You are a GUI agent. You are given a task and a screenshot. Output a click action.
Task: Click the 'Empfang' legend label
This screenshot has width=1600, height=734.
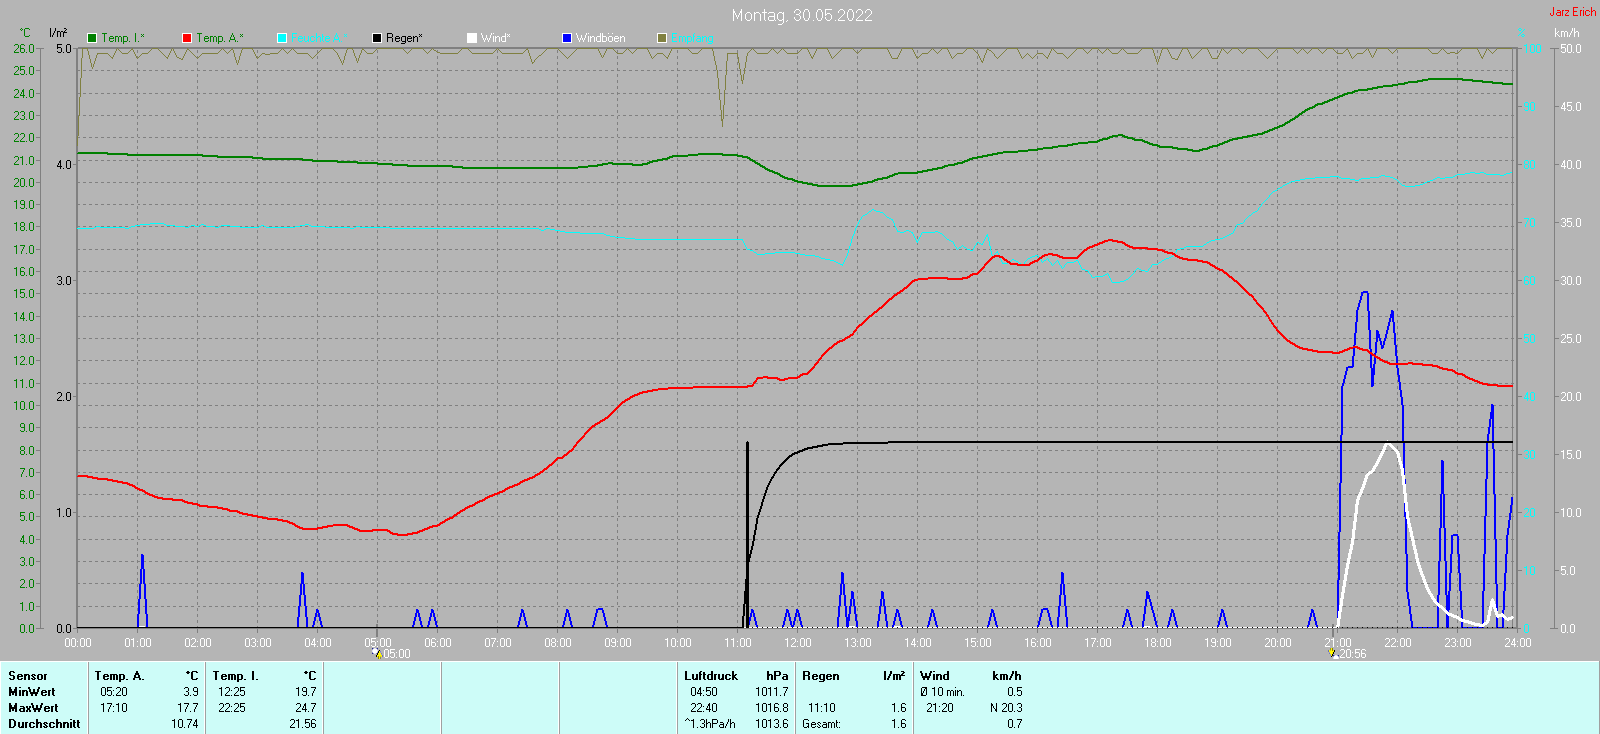point(693,38)
